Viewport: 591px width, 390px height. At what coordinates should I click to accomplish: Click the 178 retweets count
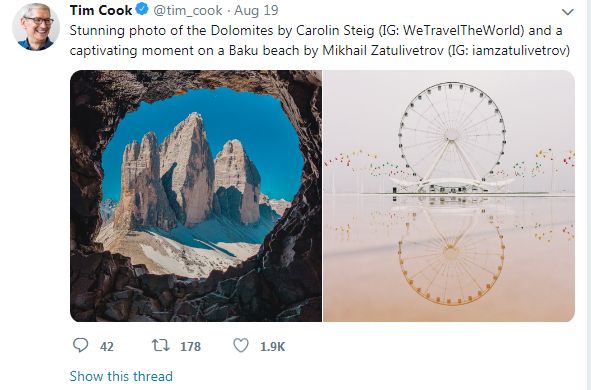tap(190, 346)
